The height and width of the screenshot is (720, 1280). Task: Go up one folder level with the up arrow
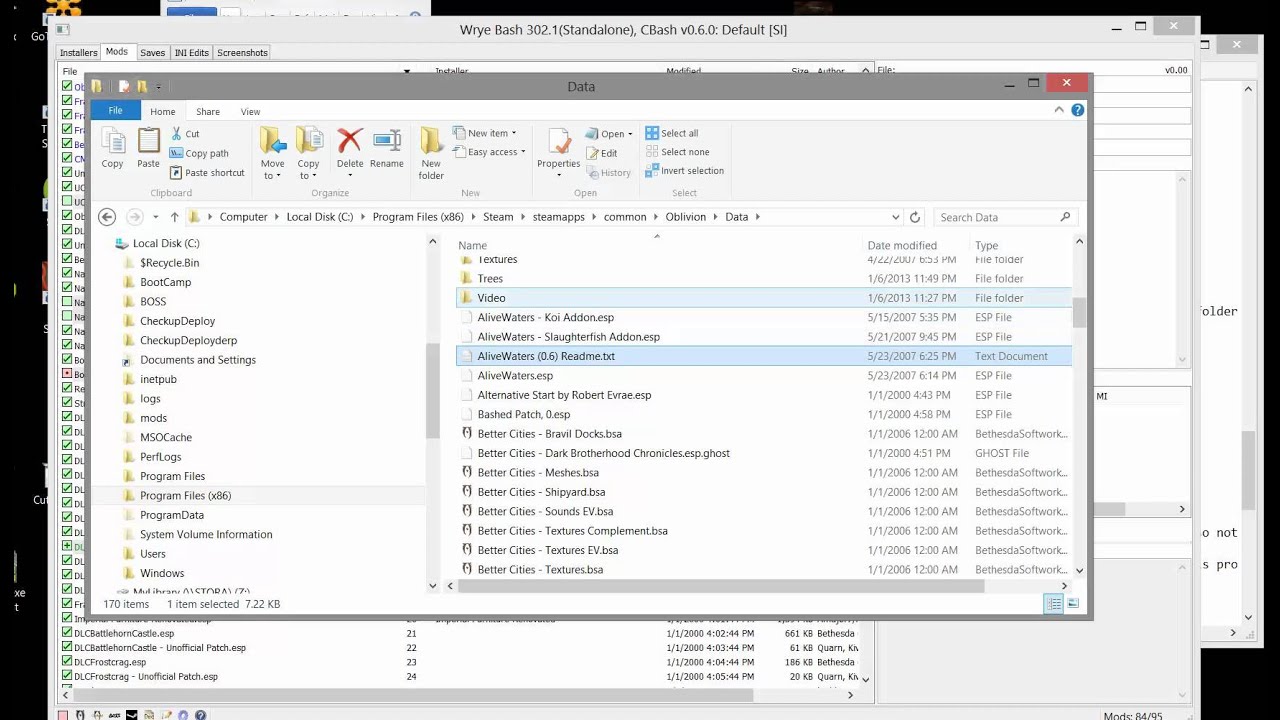(x=174, y=217)
